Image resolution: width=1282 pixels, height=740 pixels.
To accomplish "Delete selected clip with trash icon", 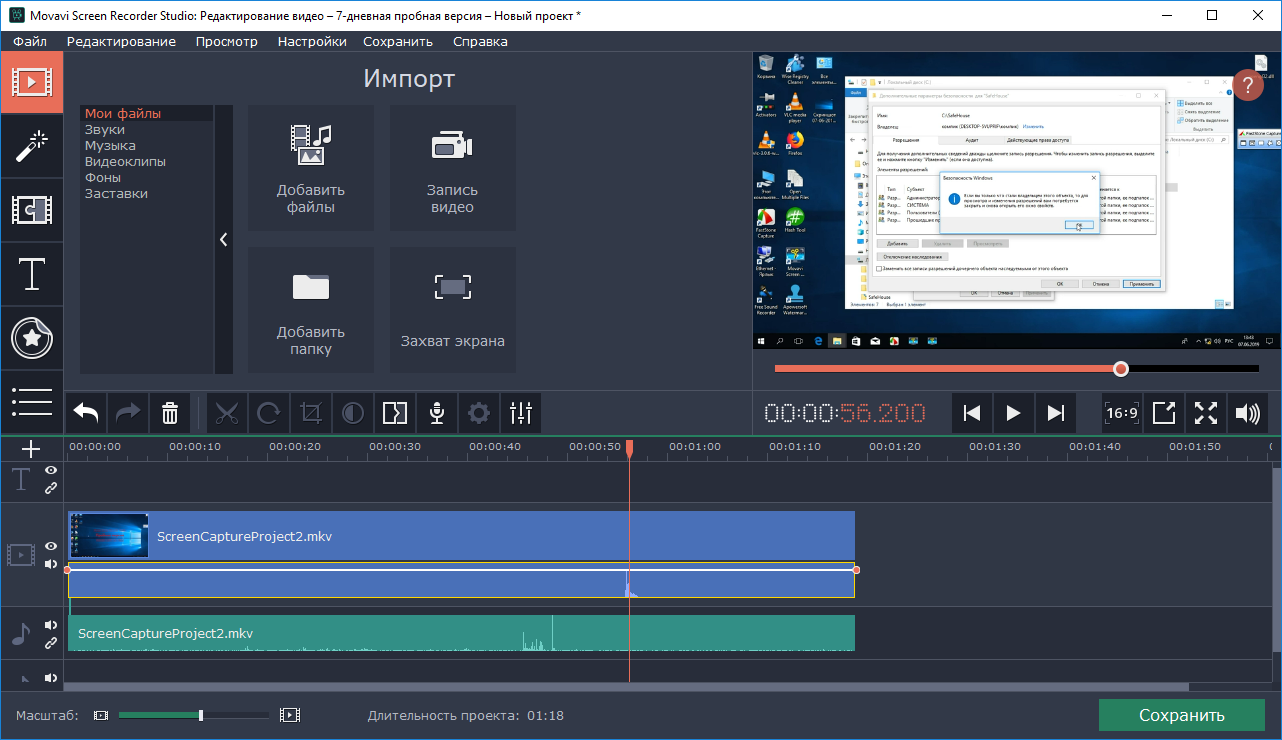I will [x=170, y=412].
